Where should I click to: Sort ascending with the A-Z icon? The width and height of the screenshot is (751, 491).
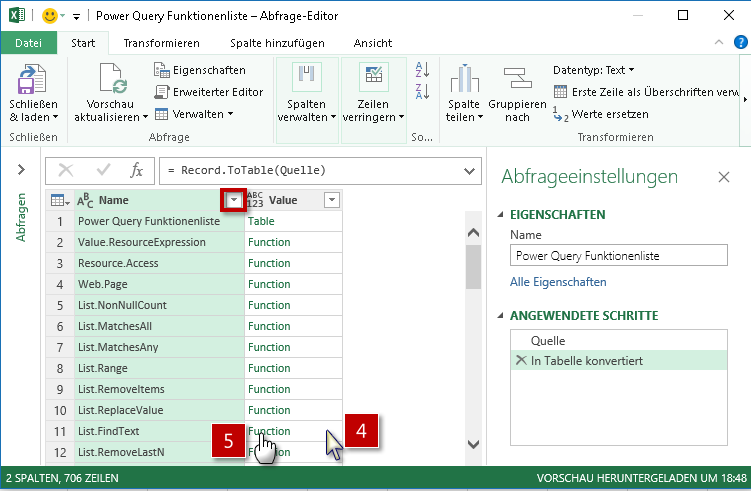click(x=422, y=69)
